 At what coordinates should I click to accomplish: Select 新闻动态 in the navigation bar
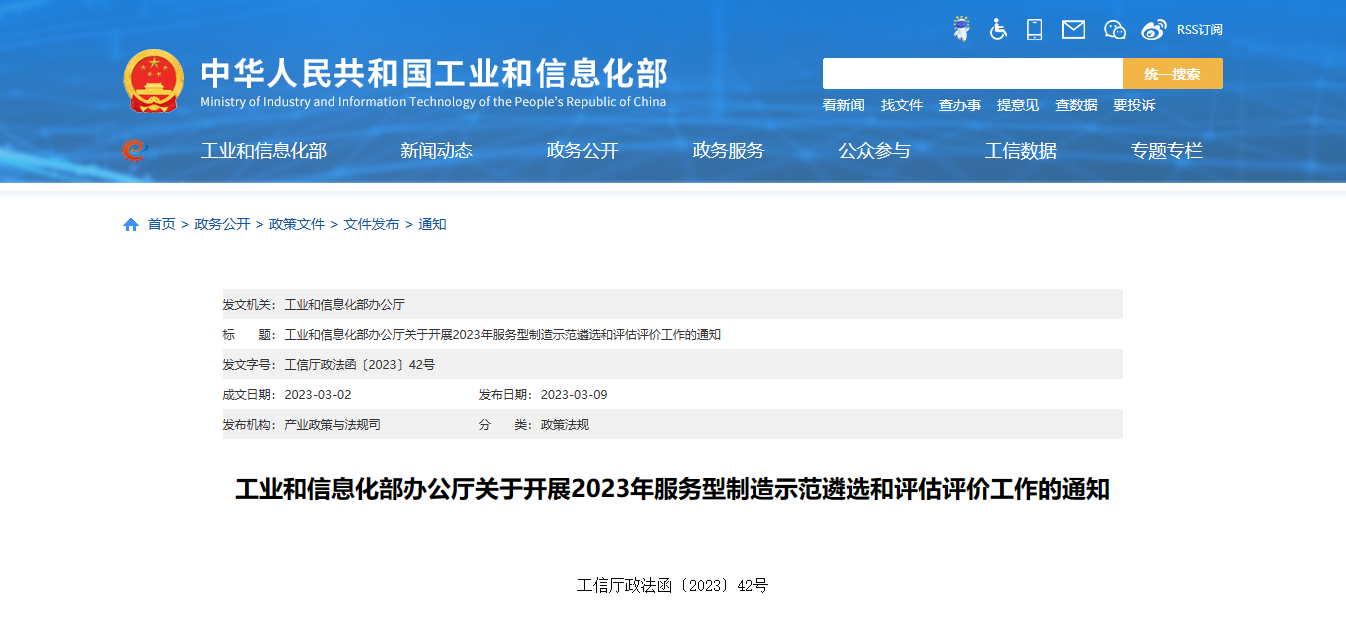[x=436, y=151]
